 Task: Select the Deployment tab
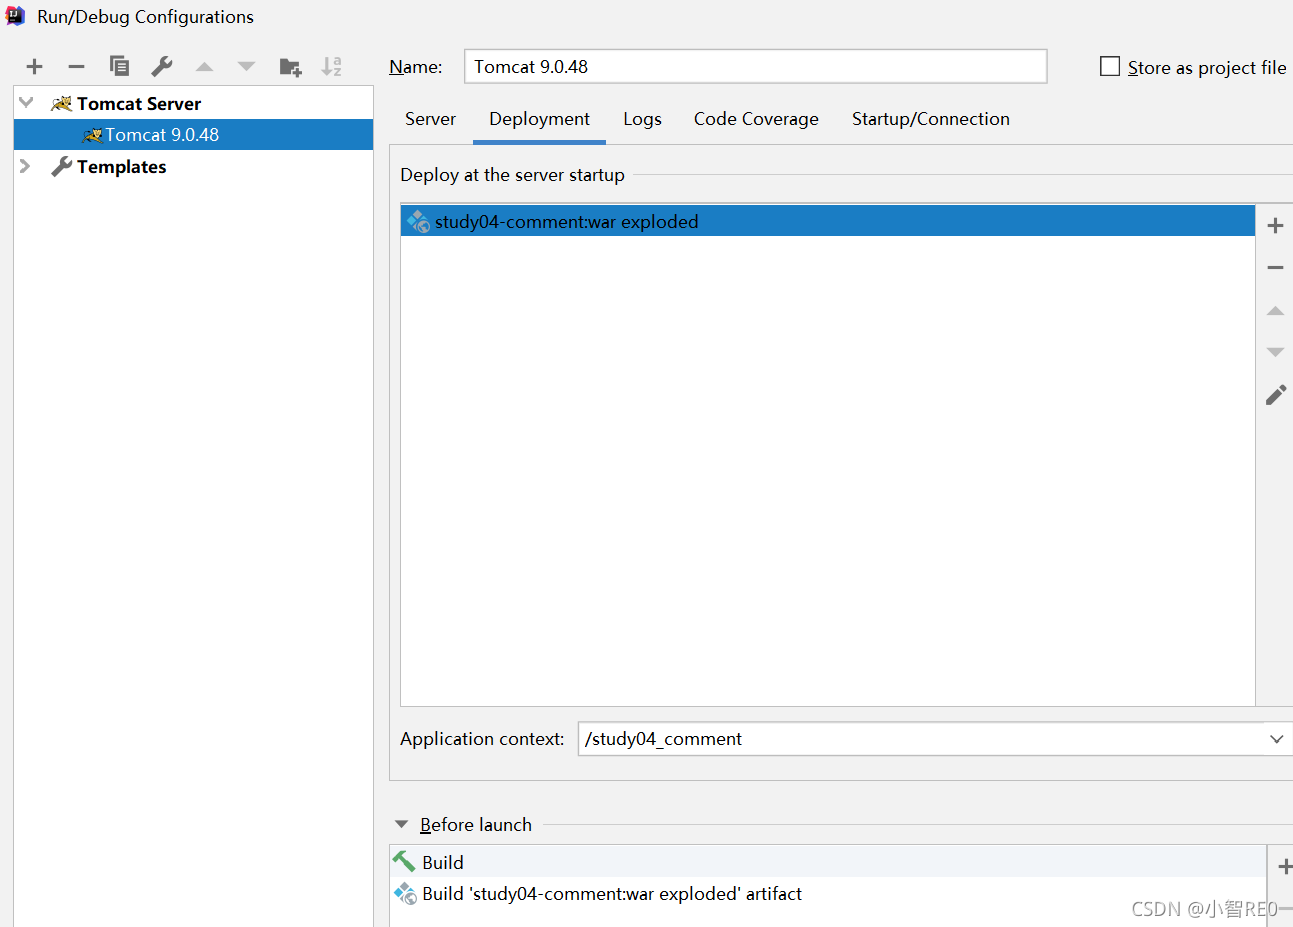(539, 119)
